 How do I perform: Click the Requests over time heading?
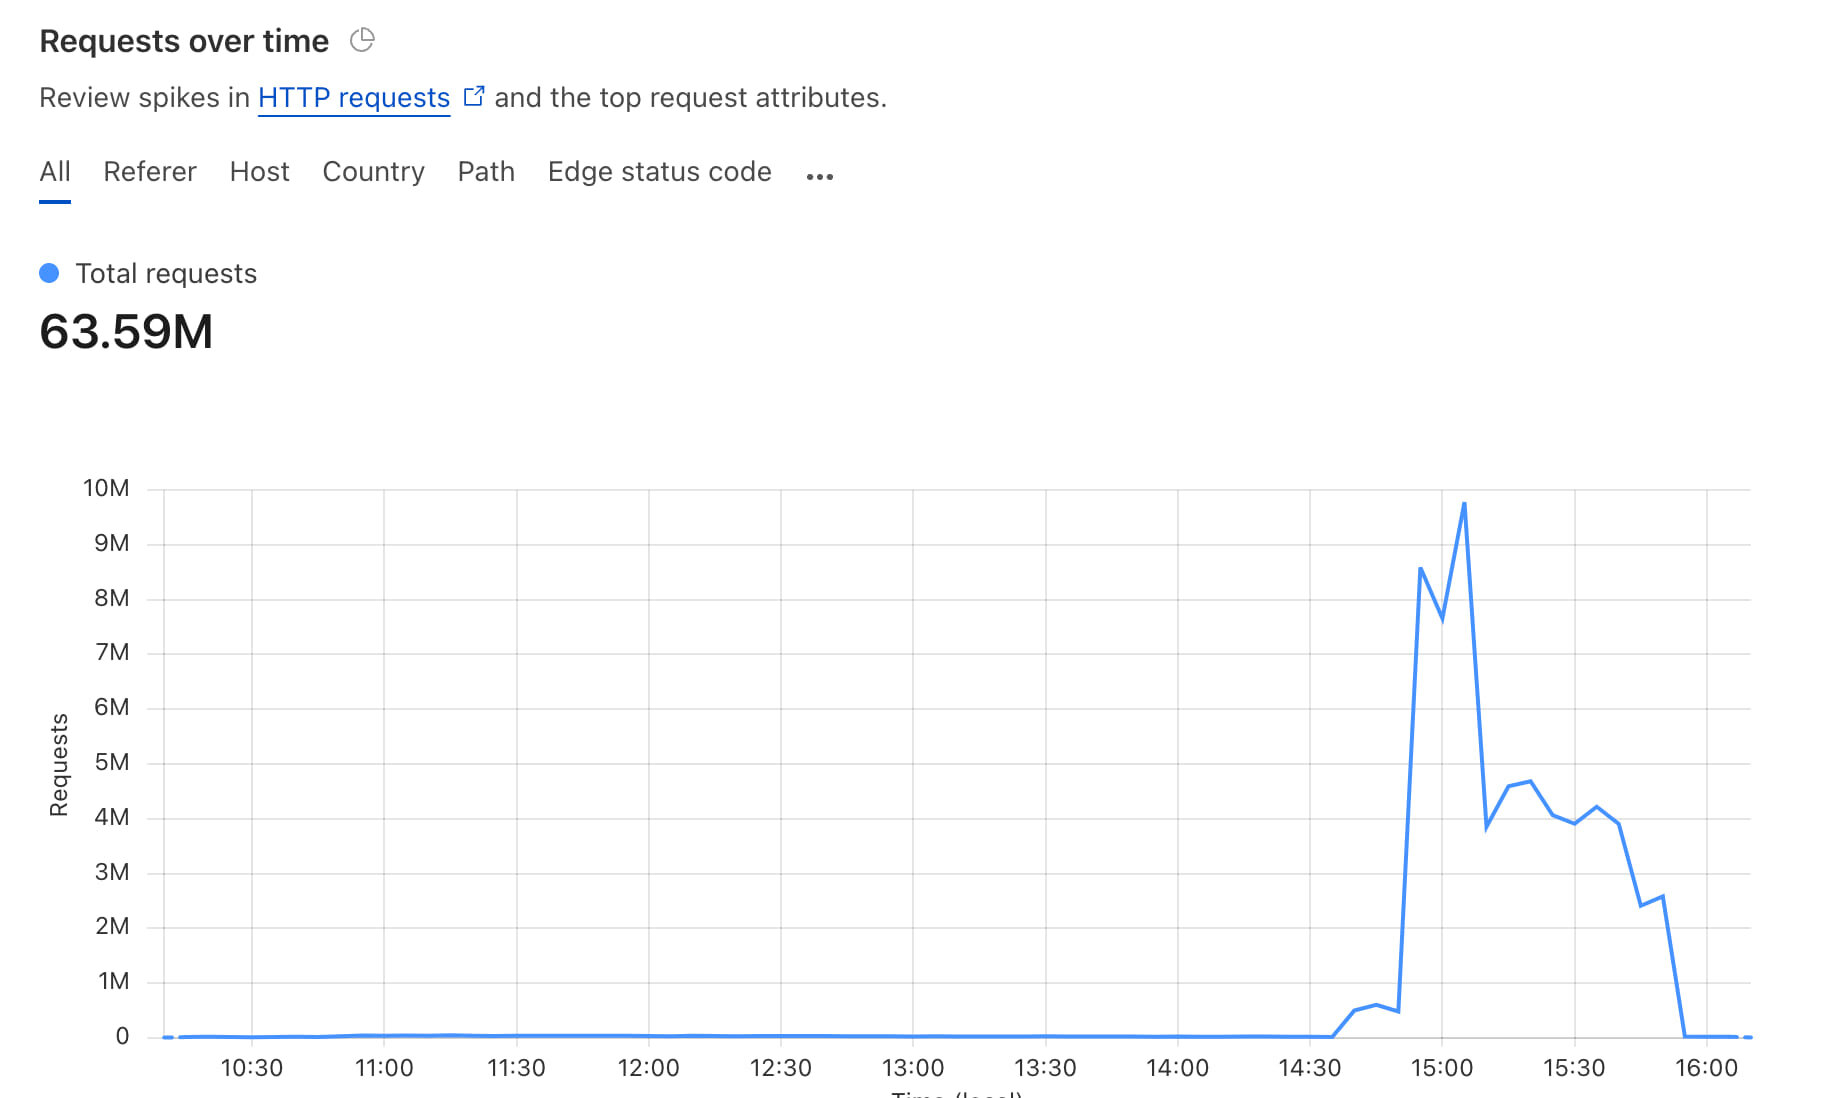point(184,41)
